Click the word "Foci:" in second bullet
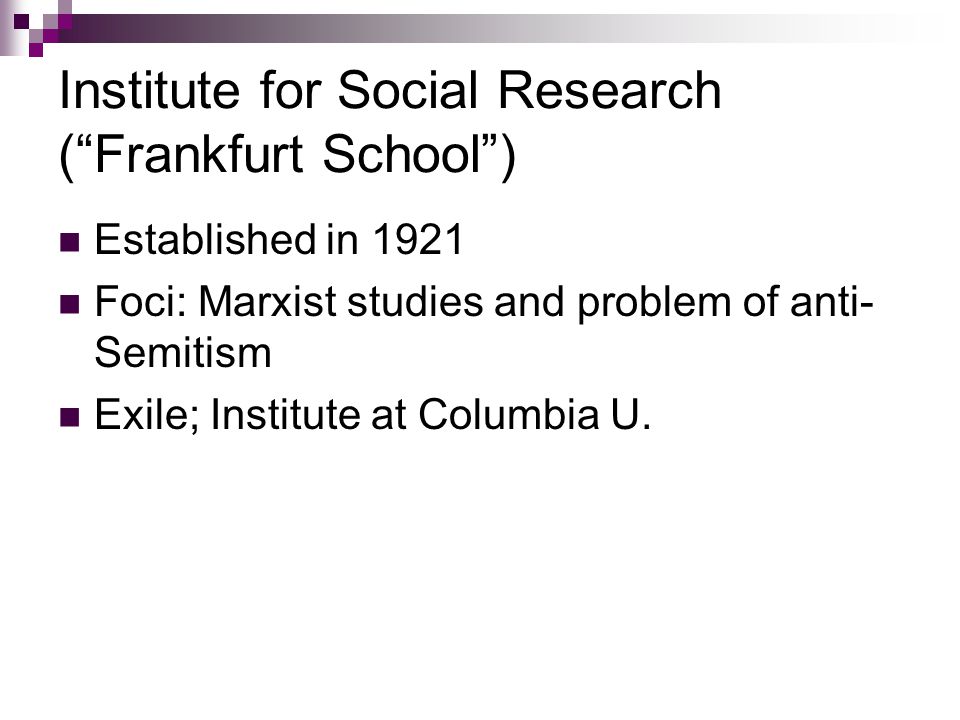The width and height of the screenshot is (960, 720). click(140, 302)
